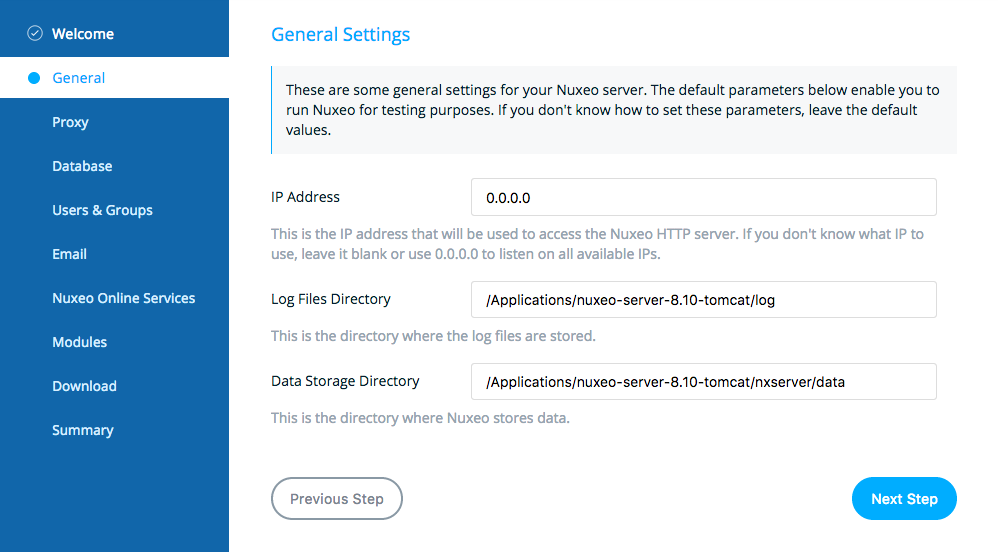Open the Download step
Screen dimensions: 998x552
point(84,386)
